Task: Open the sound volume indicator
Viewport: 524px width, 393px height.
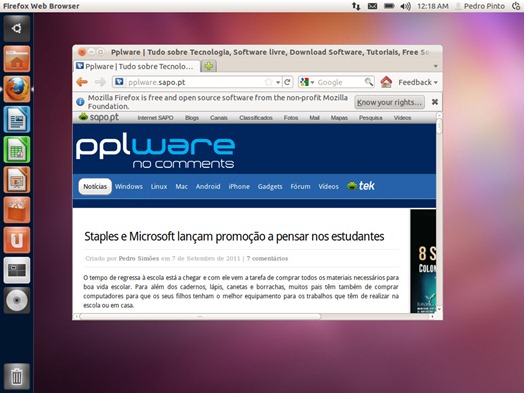Action: point(405,6)
